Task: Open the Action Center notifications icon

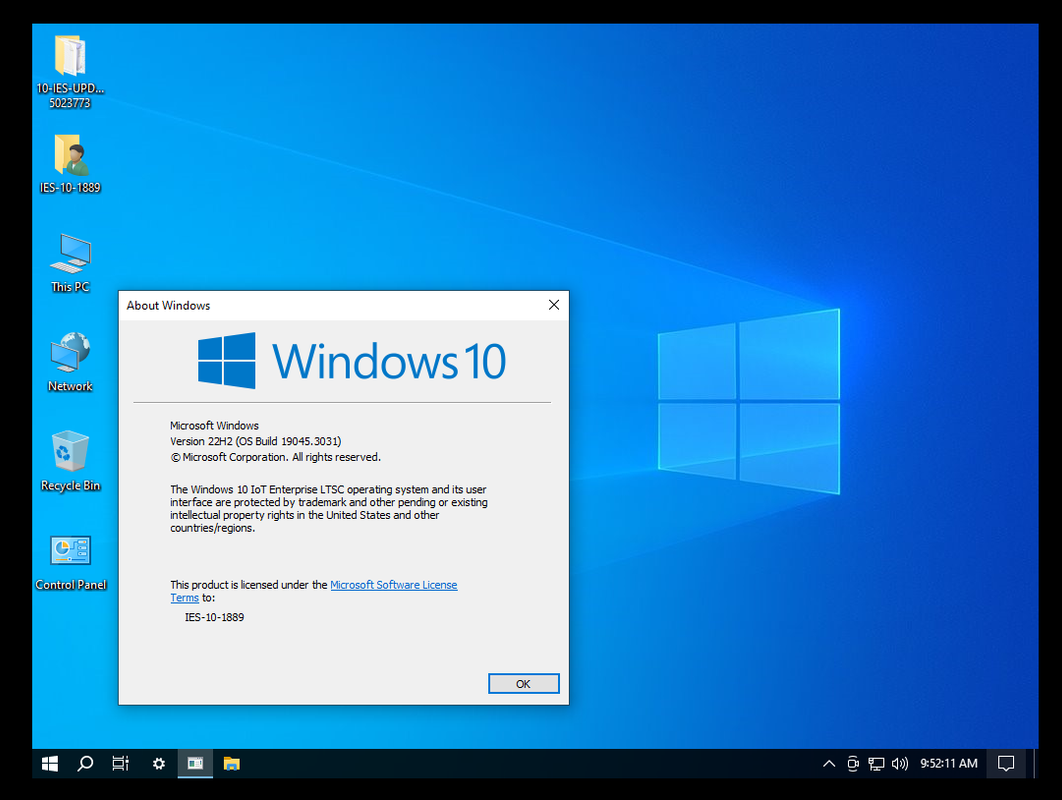Action: (x=1006, y=763)
